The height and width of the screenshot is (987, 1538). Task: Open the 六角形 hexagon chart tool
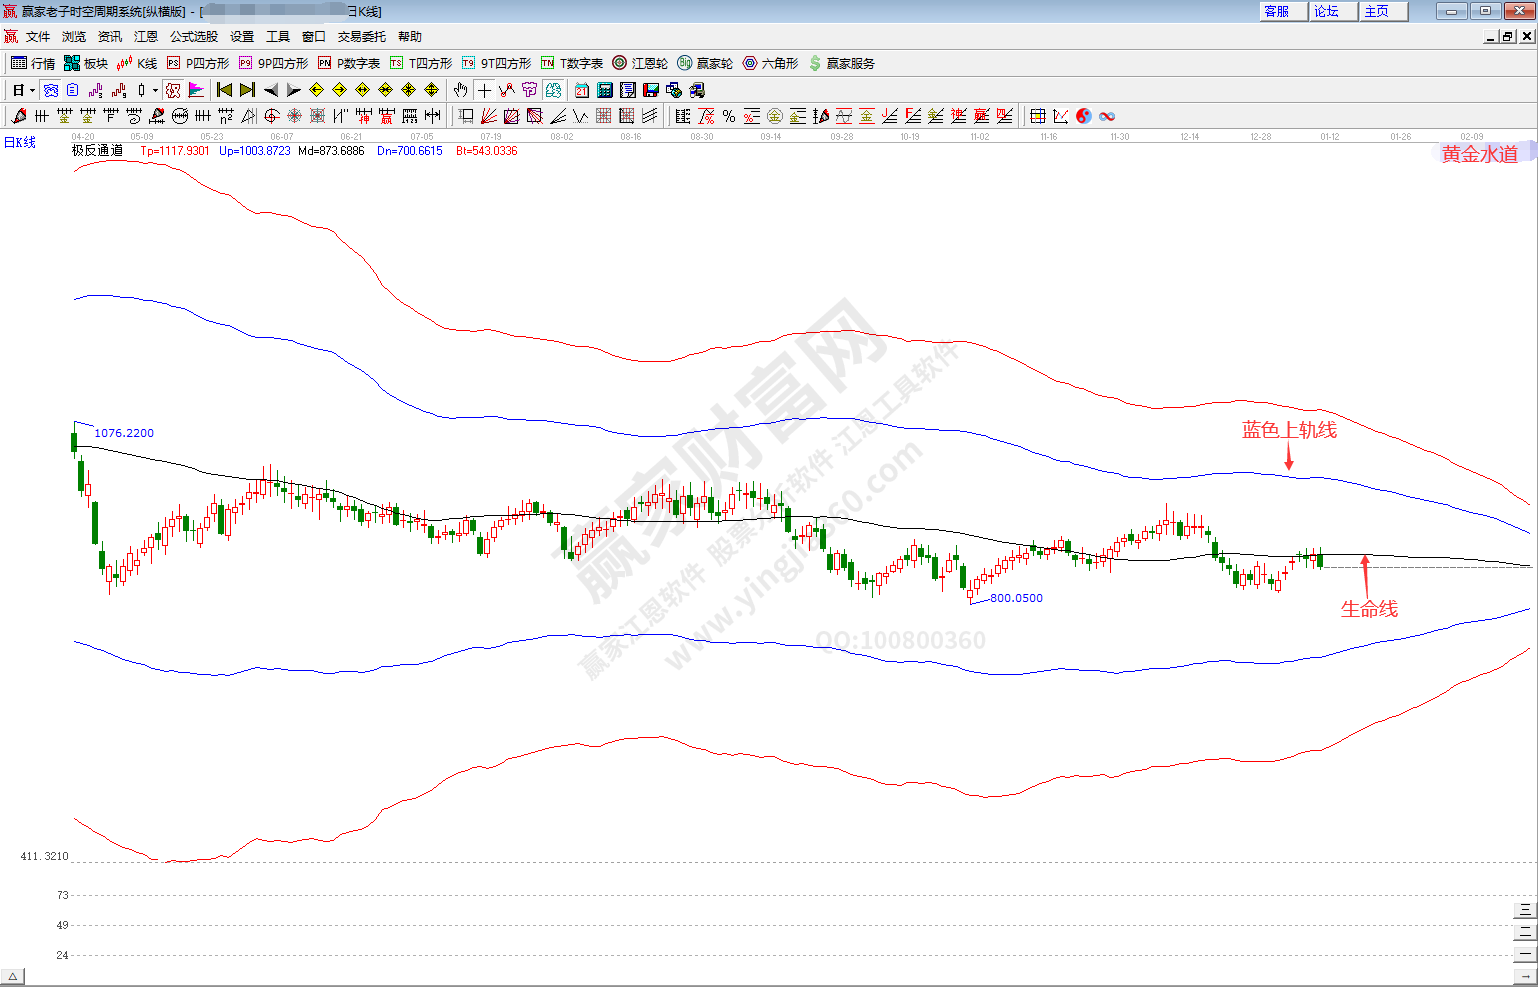coord(770,63)
